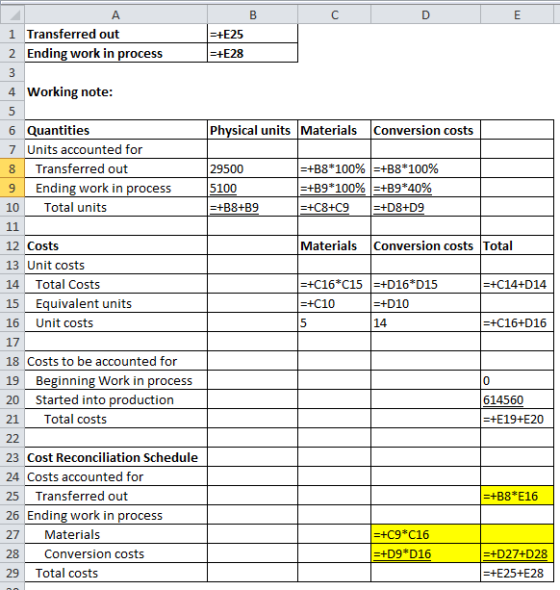Click cell with value 29500
Screen dimensions: 560x590
[x=253, y=169]
